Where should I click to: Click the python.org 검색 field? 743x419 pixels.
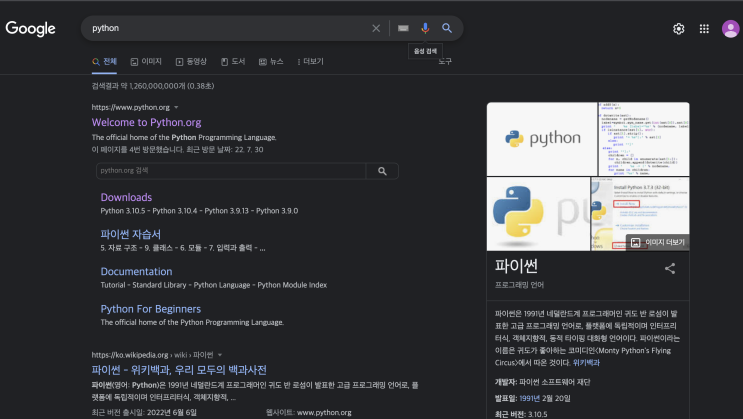click(231, 171)
